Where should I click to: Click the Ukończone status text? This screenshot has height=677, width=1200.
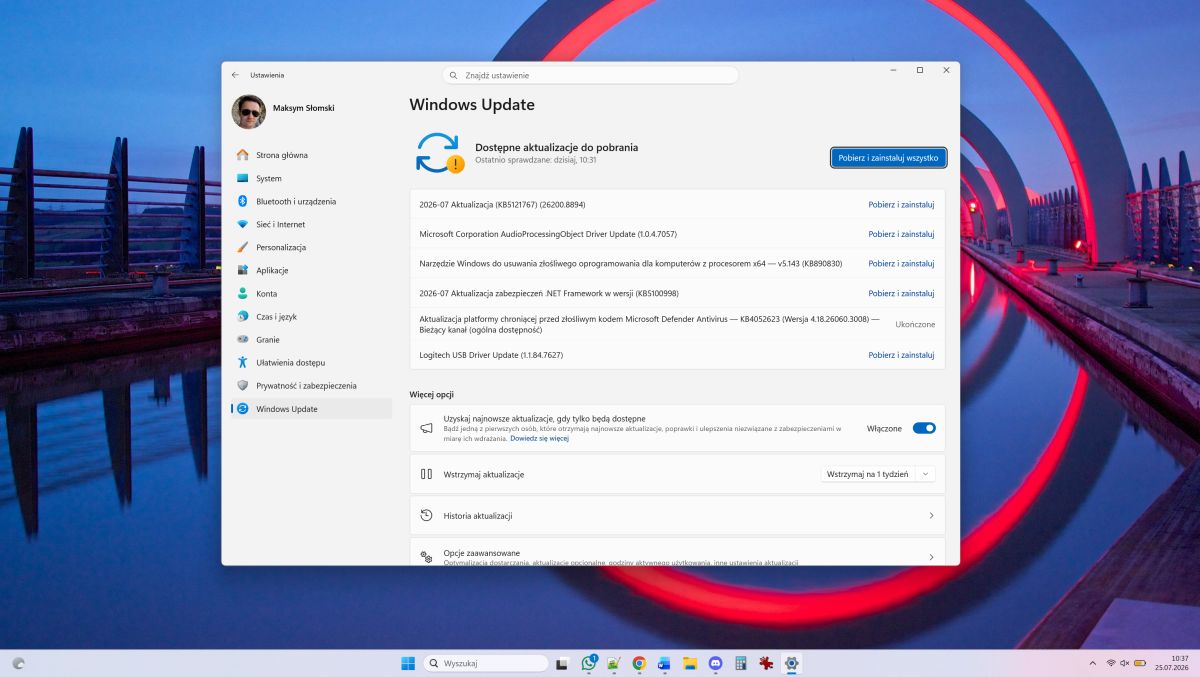click(915, 324)
